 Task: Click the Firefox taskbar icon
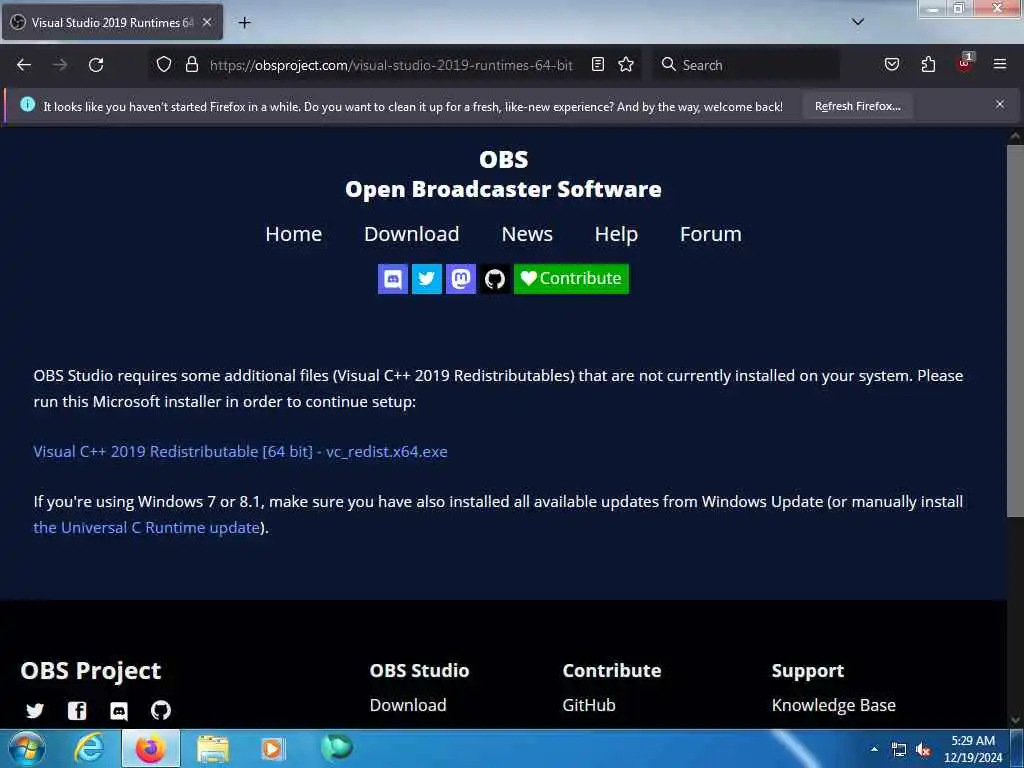tap(151, 748)
